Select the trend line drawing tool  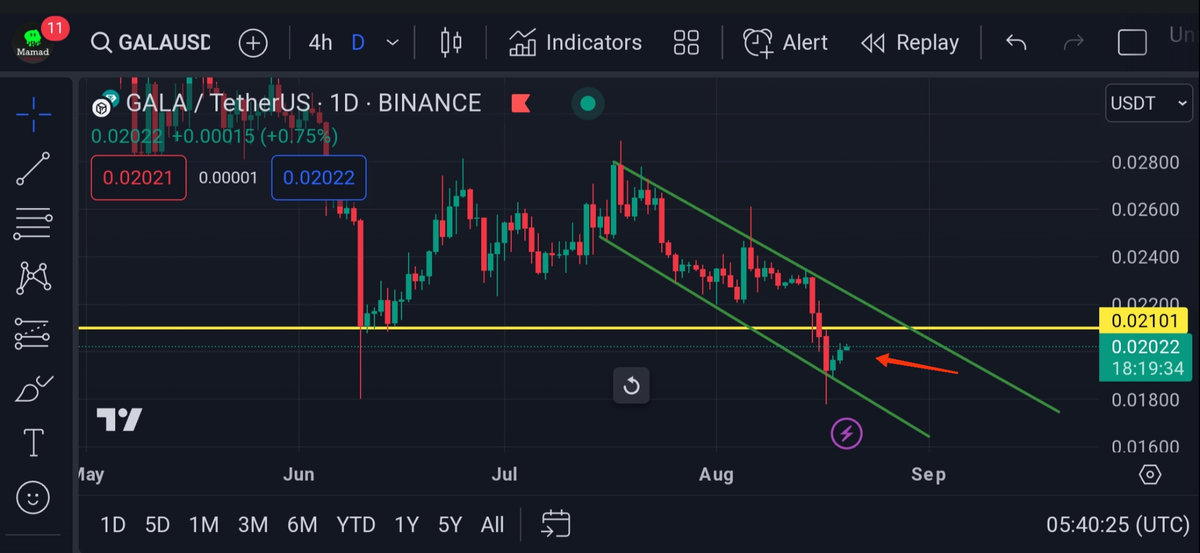33,169
